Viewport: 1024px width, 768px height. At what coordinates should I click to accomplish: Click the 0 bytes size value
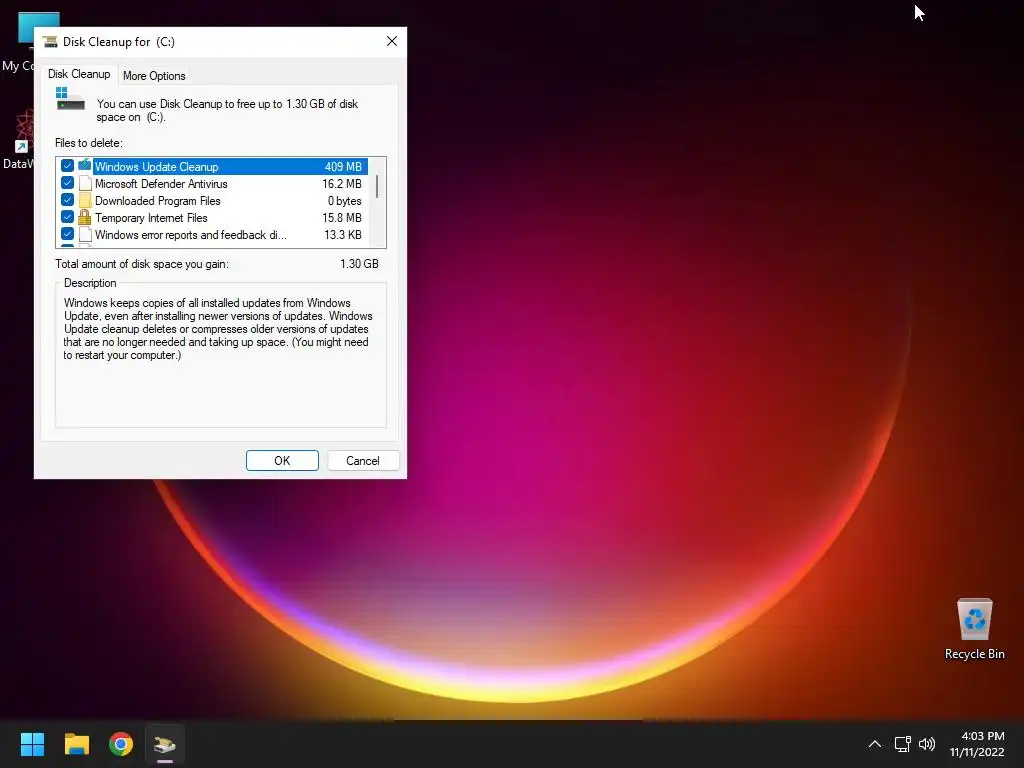coord(344,200)
